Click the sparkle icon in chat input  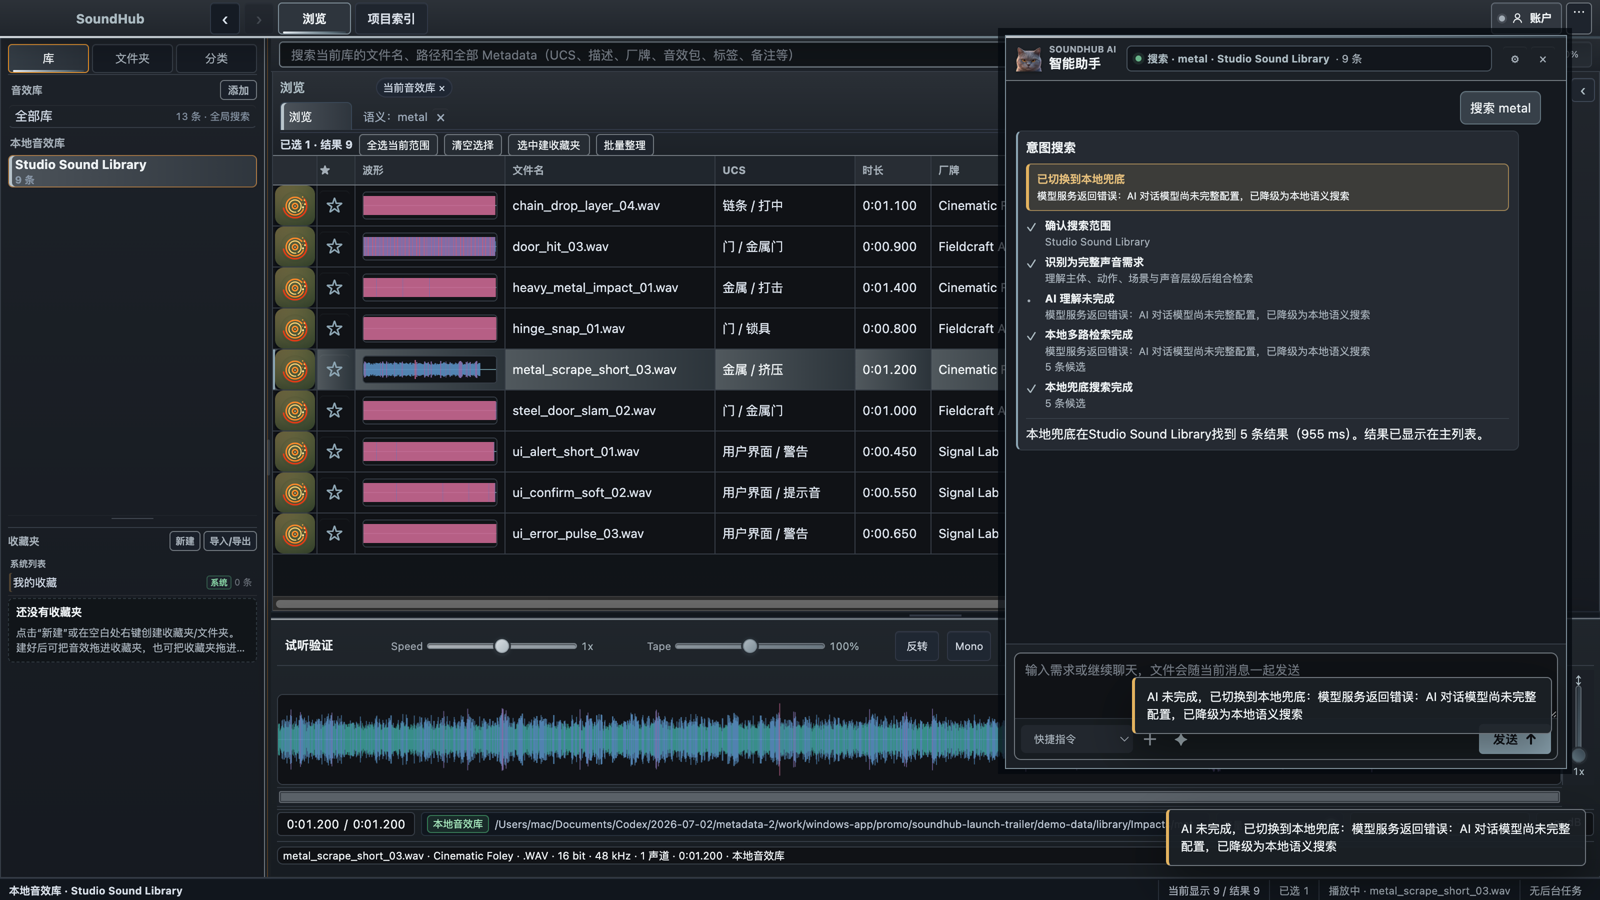coord(1181,740)
